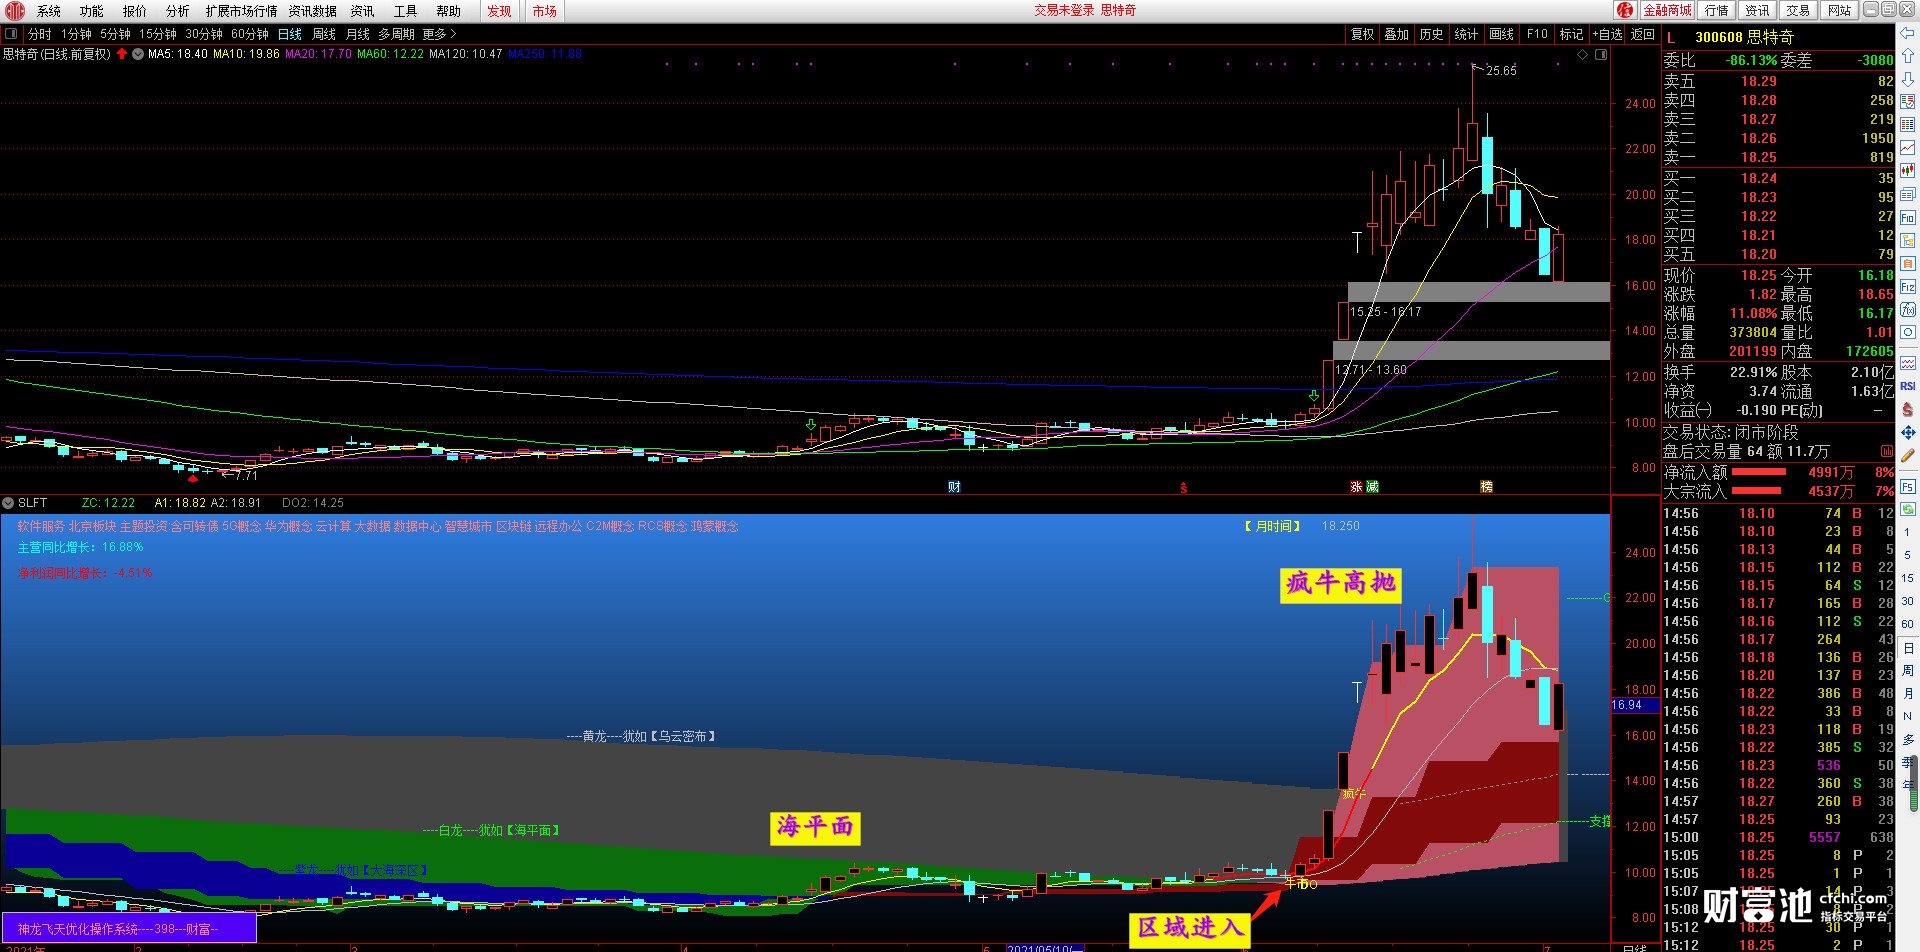Click the small bar chart icon near 盘后交易量
The width and height of the screenshot is (1920, 952).
pos(1887,451)
